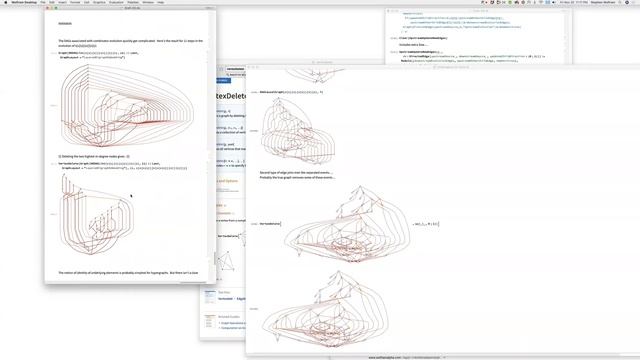The image size is (640, 360).
Task: Click the Clear input cell in top-right notebook
Action: click(423, 38)
